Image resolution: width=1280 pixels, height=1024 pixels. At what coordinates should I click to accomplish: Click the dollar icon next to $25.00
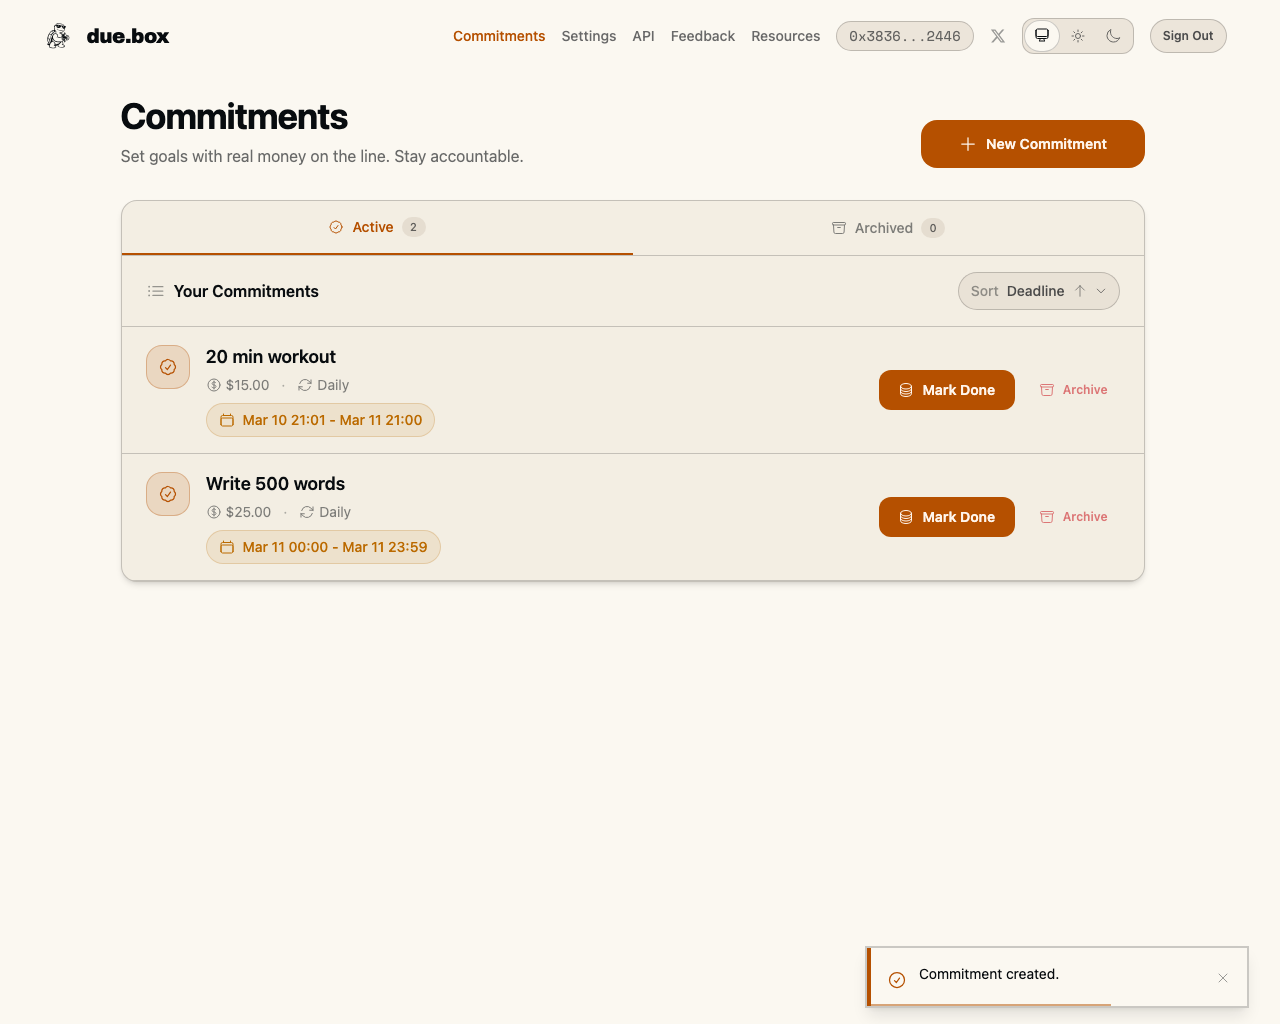pyautogui.click(x=212, y=512)
